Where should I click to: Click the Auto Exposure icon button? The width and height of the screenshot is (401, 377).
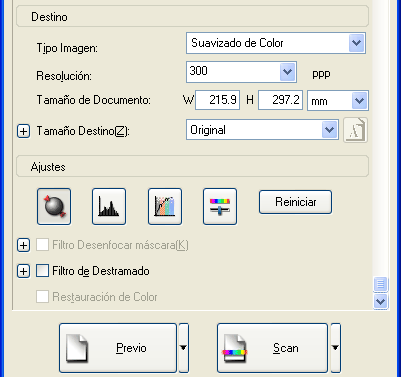coord(54,206)
